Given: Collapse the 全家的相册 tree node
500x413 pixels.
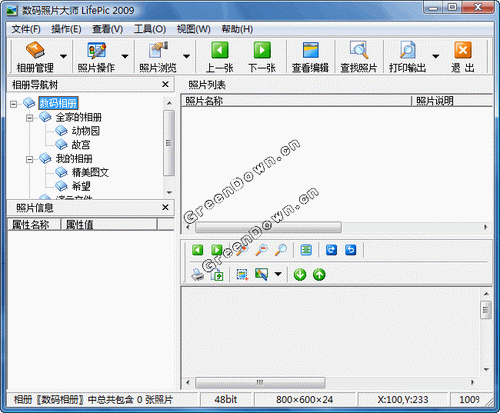Looking at the screenshot, I should [x=30, y=118].
